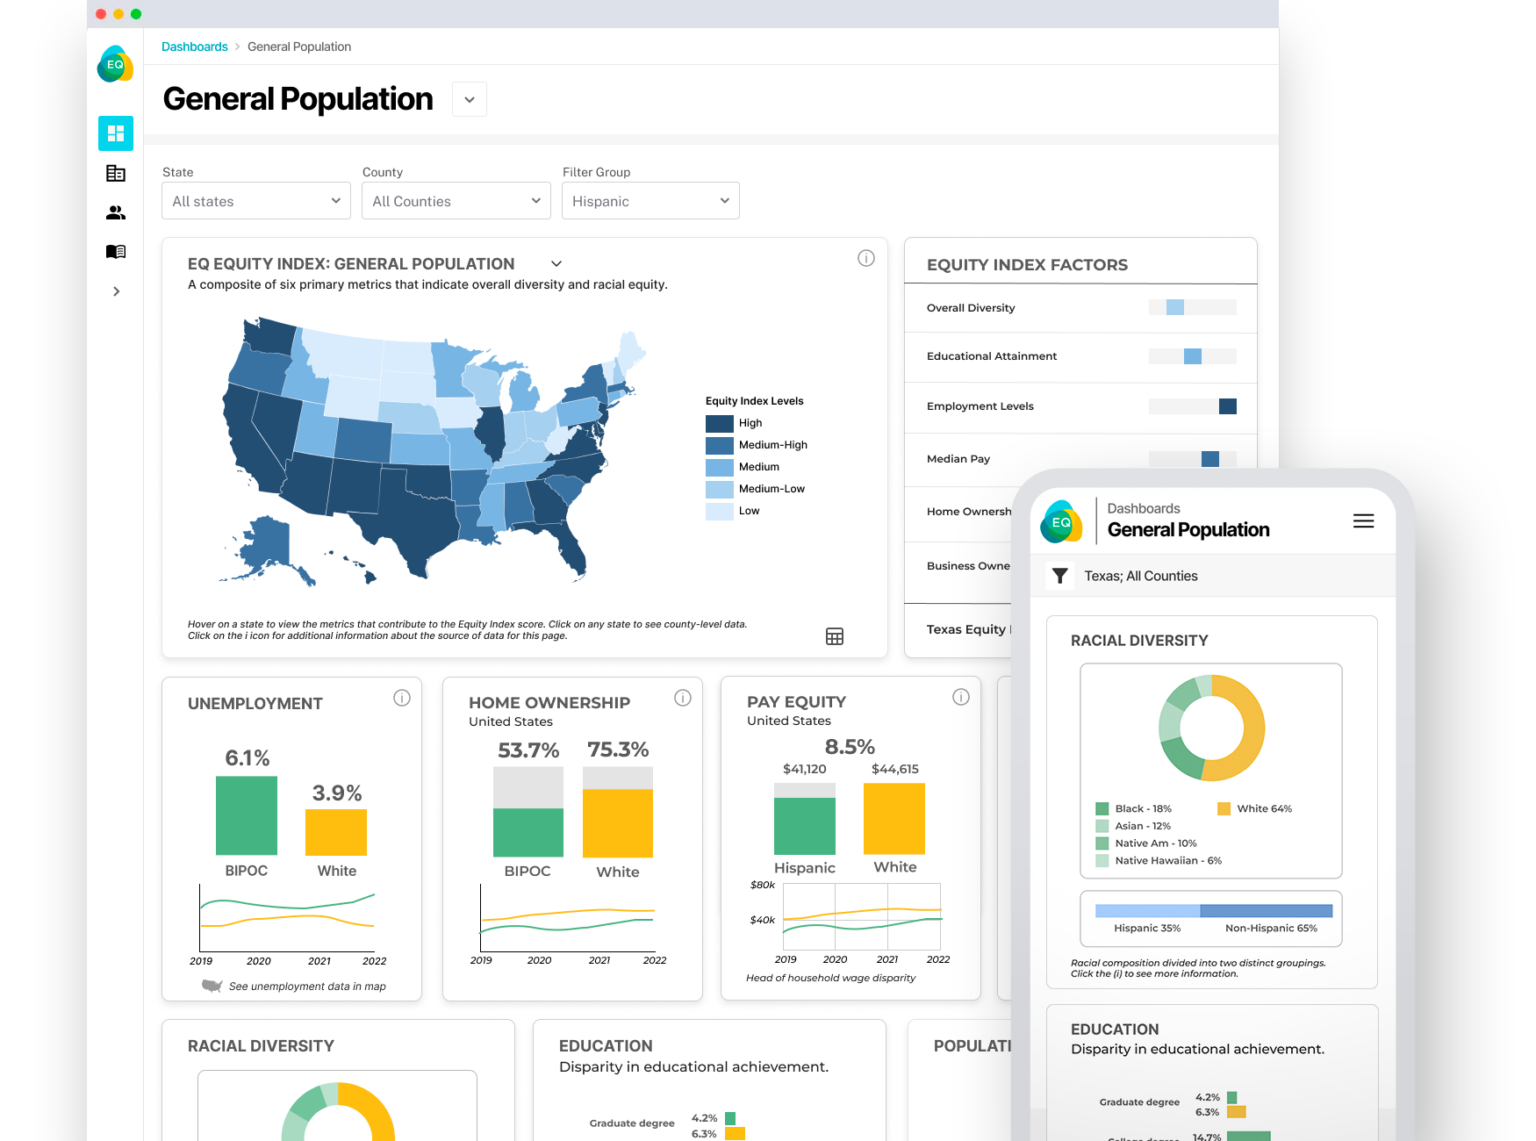This screenshot has width=1536, height=1141.
Task: Open the hamburger menu on the mobile view
Action: 1363,521
